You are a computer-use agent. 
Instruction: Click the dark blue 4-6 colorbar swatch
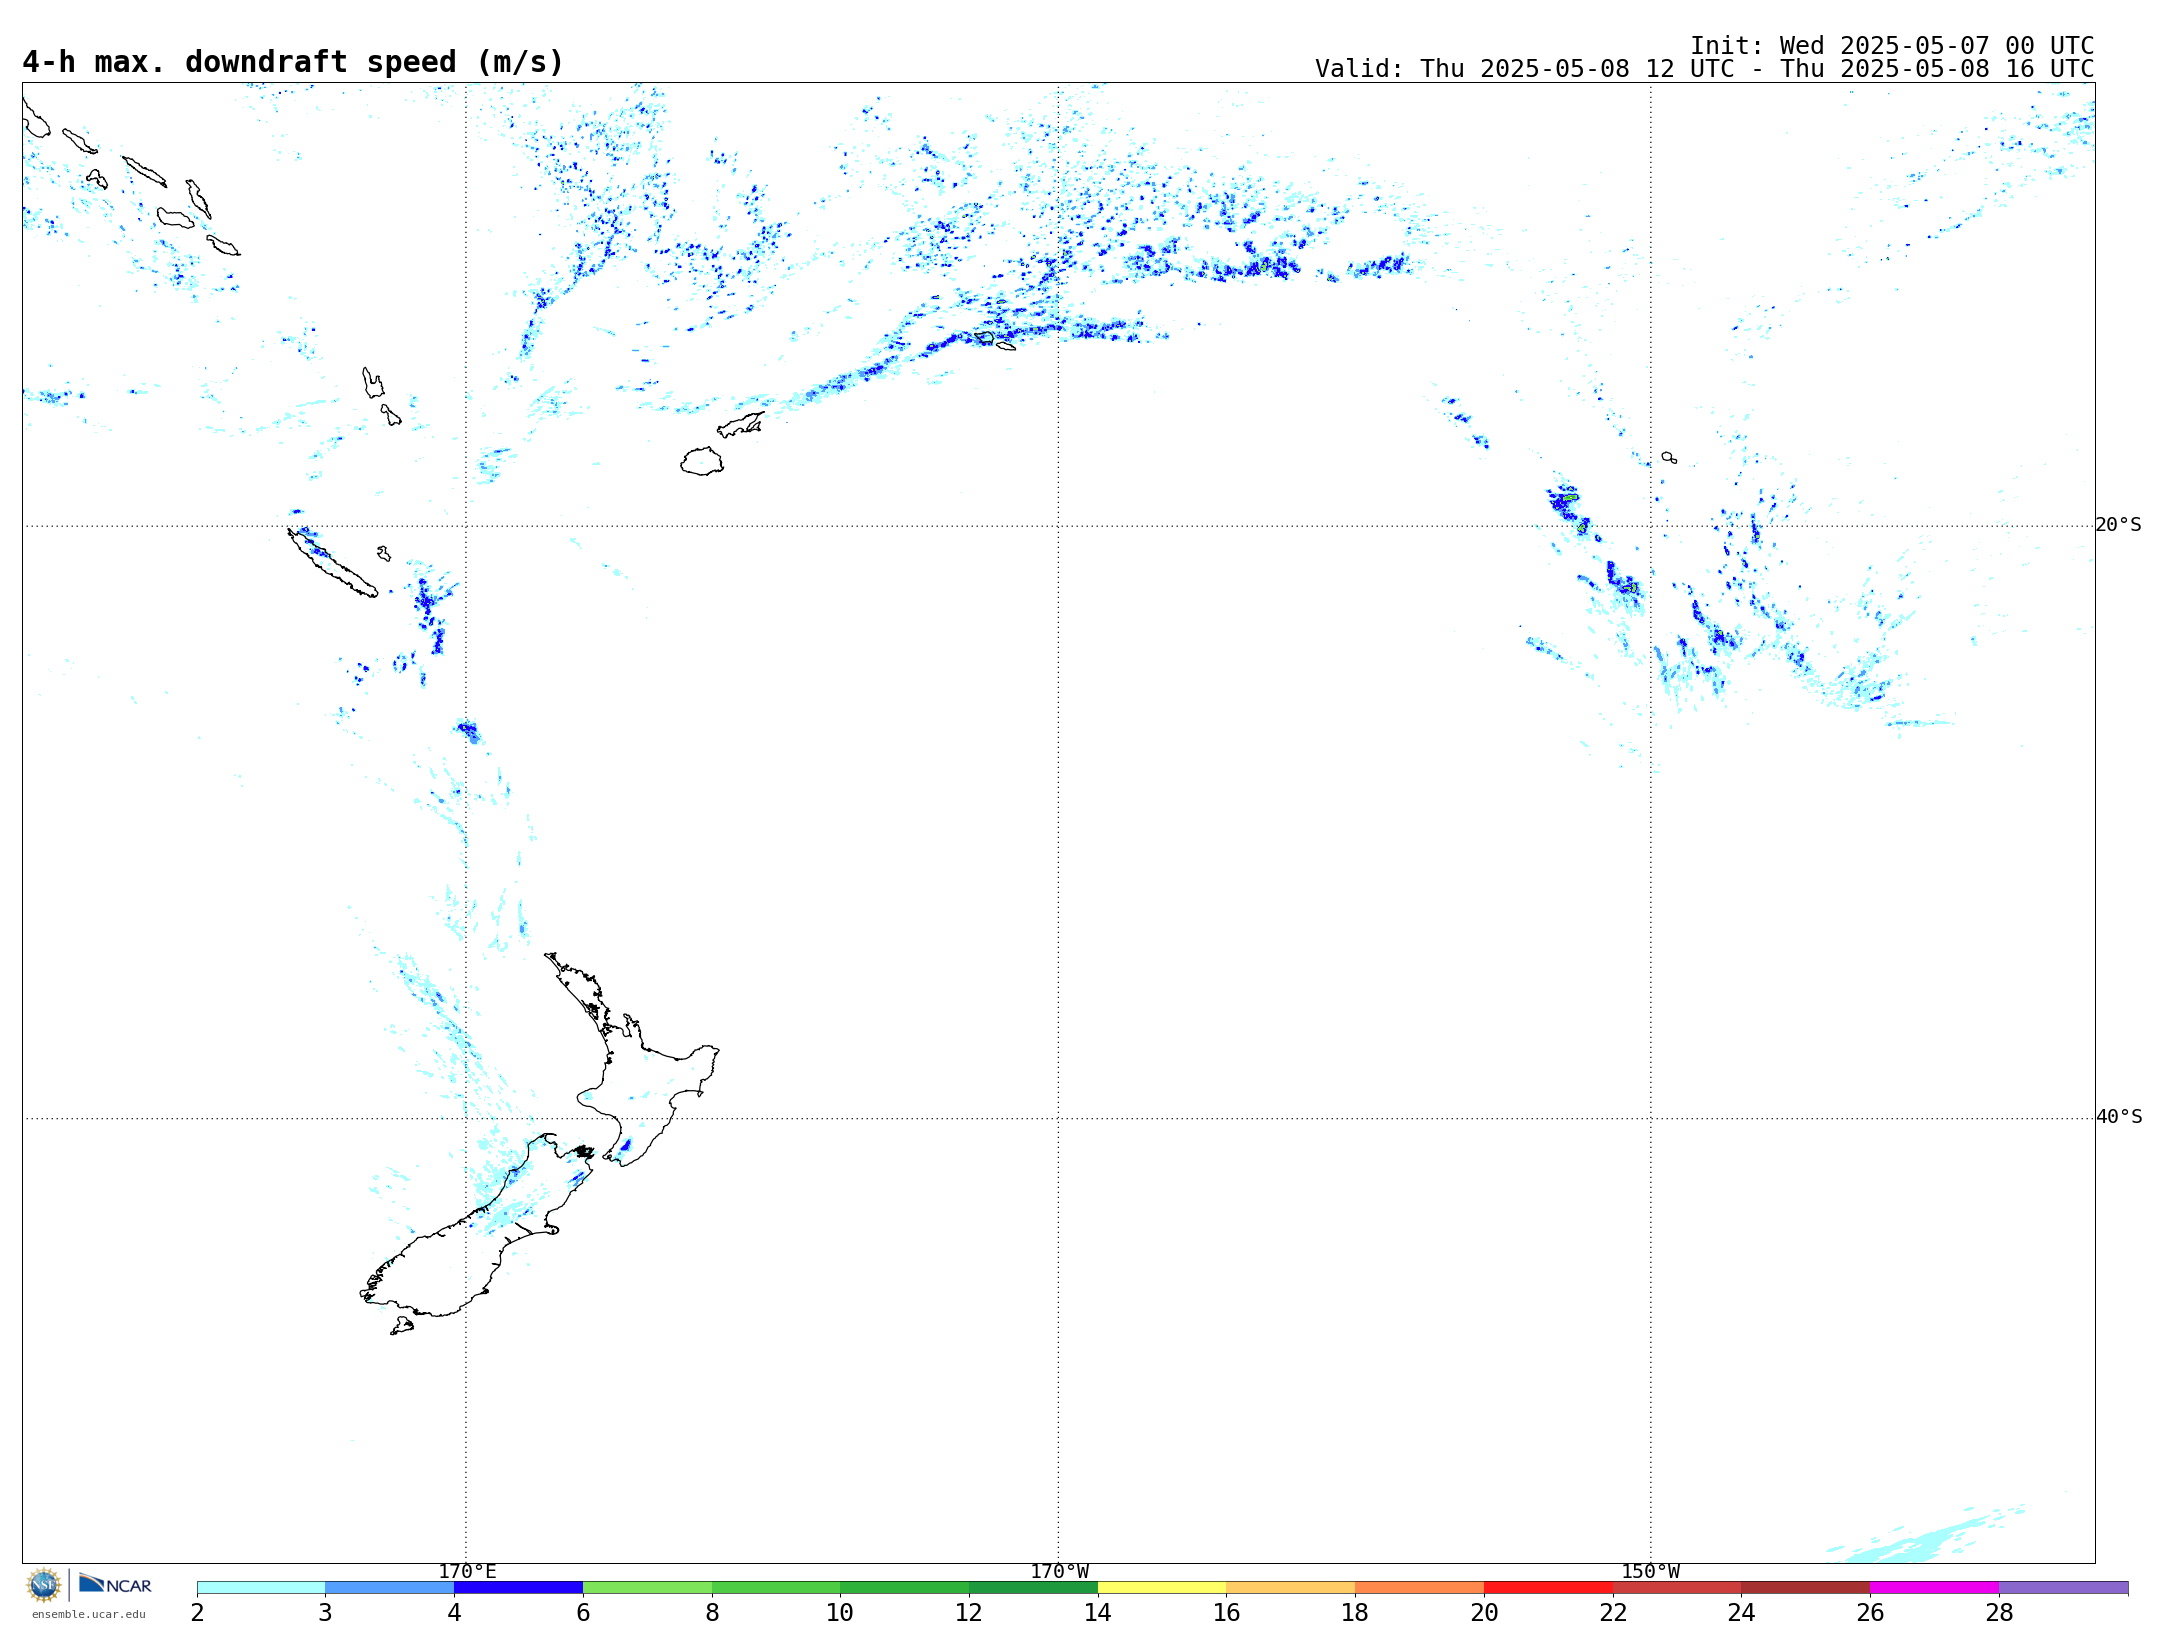tap(518, 1588)
